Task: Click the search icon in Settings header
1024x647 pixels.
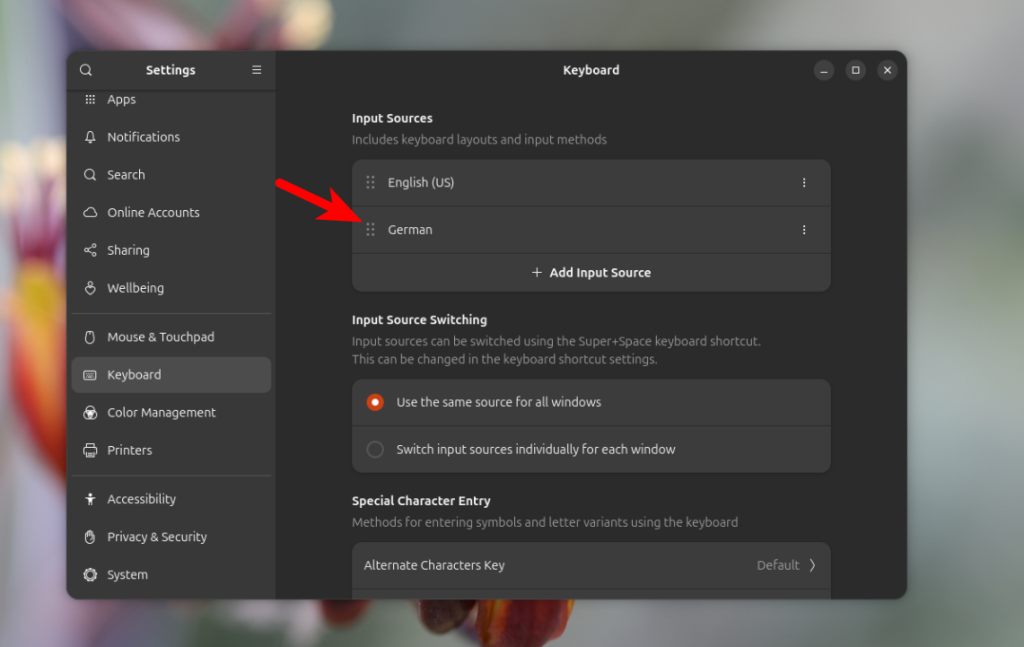Action: [x=86, y=70]
